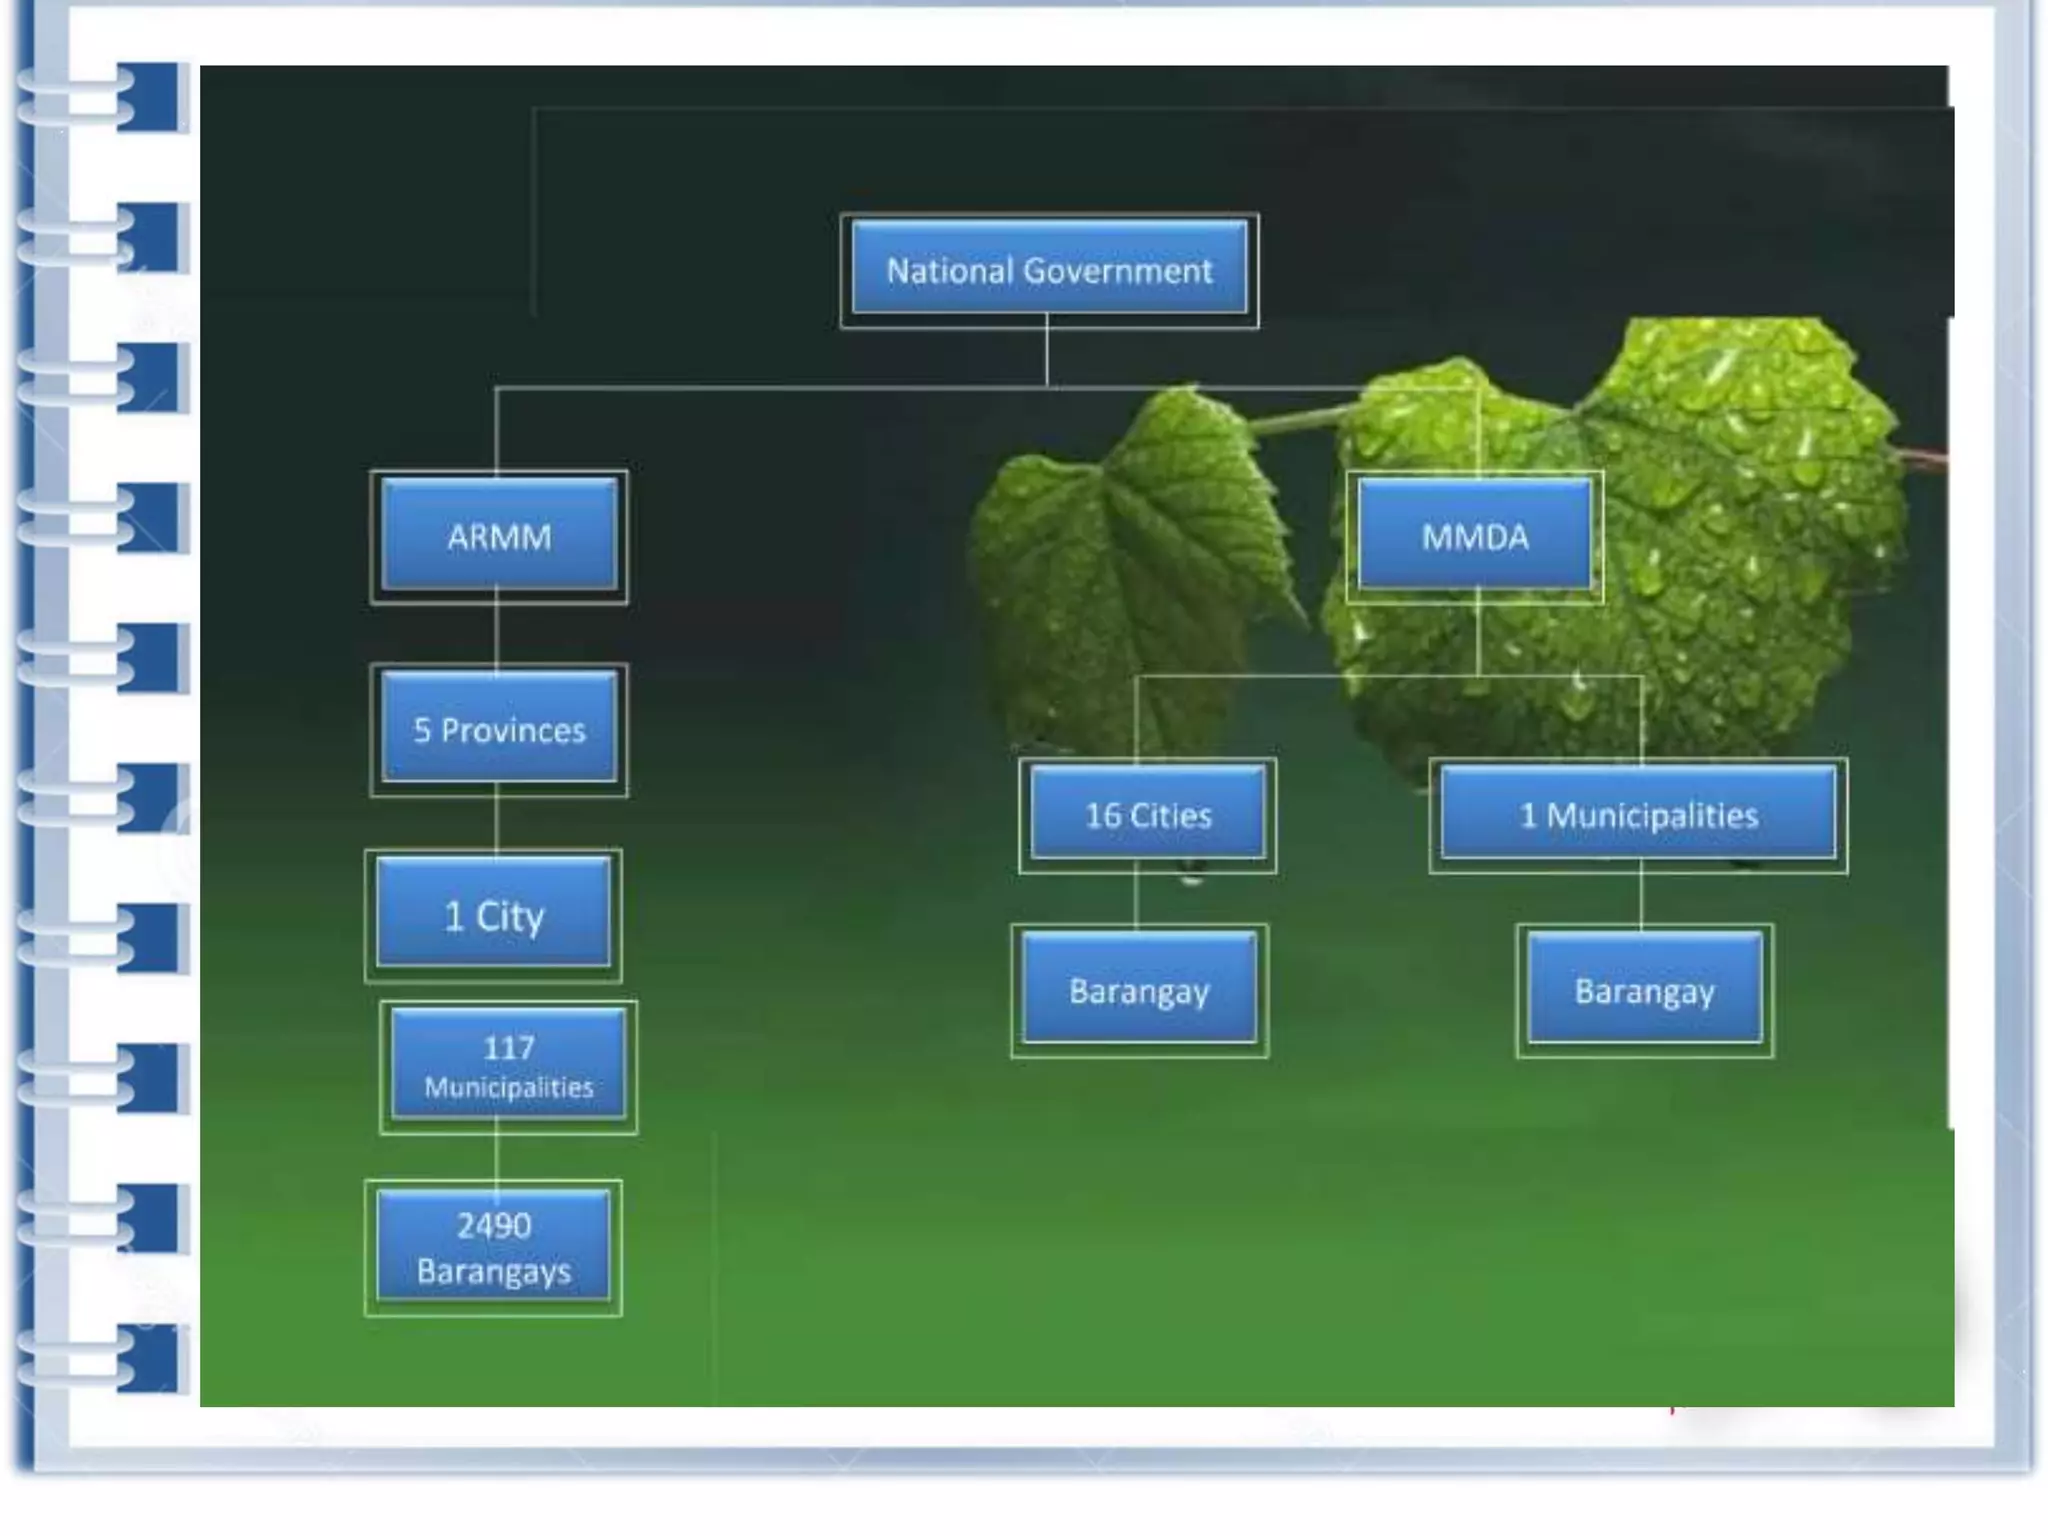Select the 117 Municipalities box
This screenshot has width=2048, height=1536.
[x=508, y=1066]
